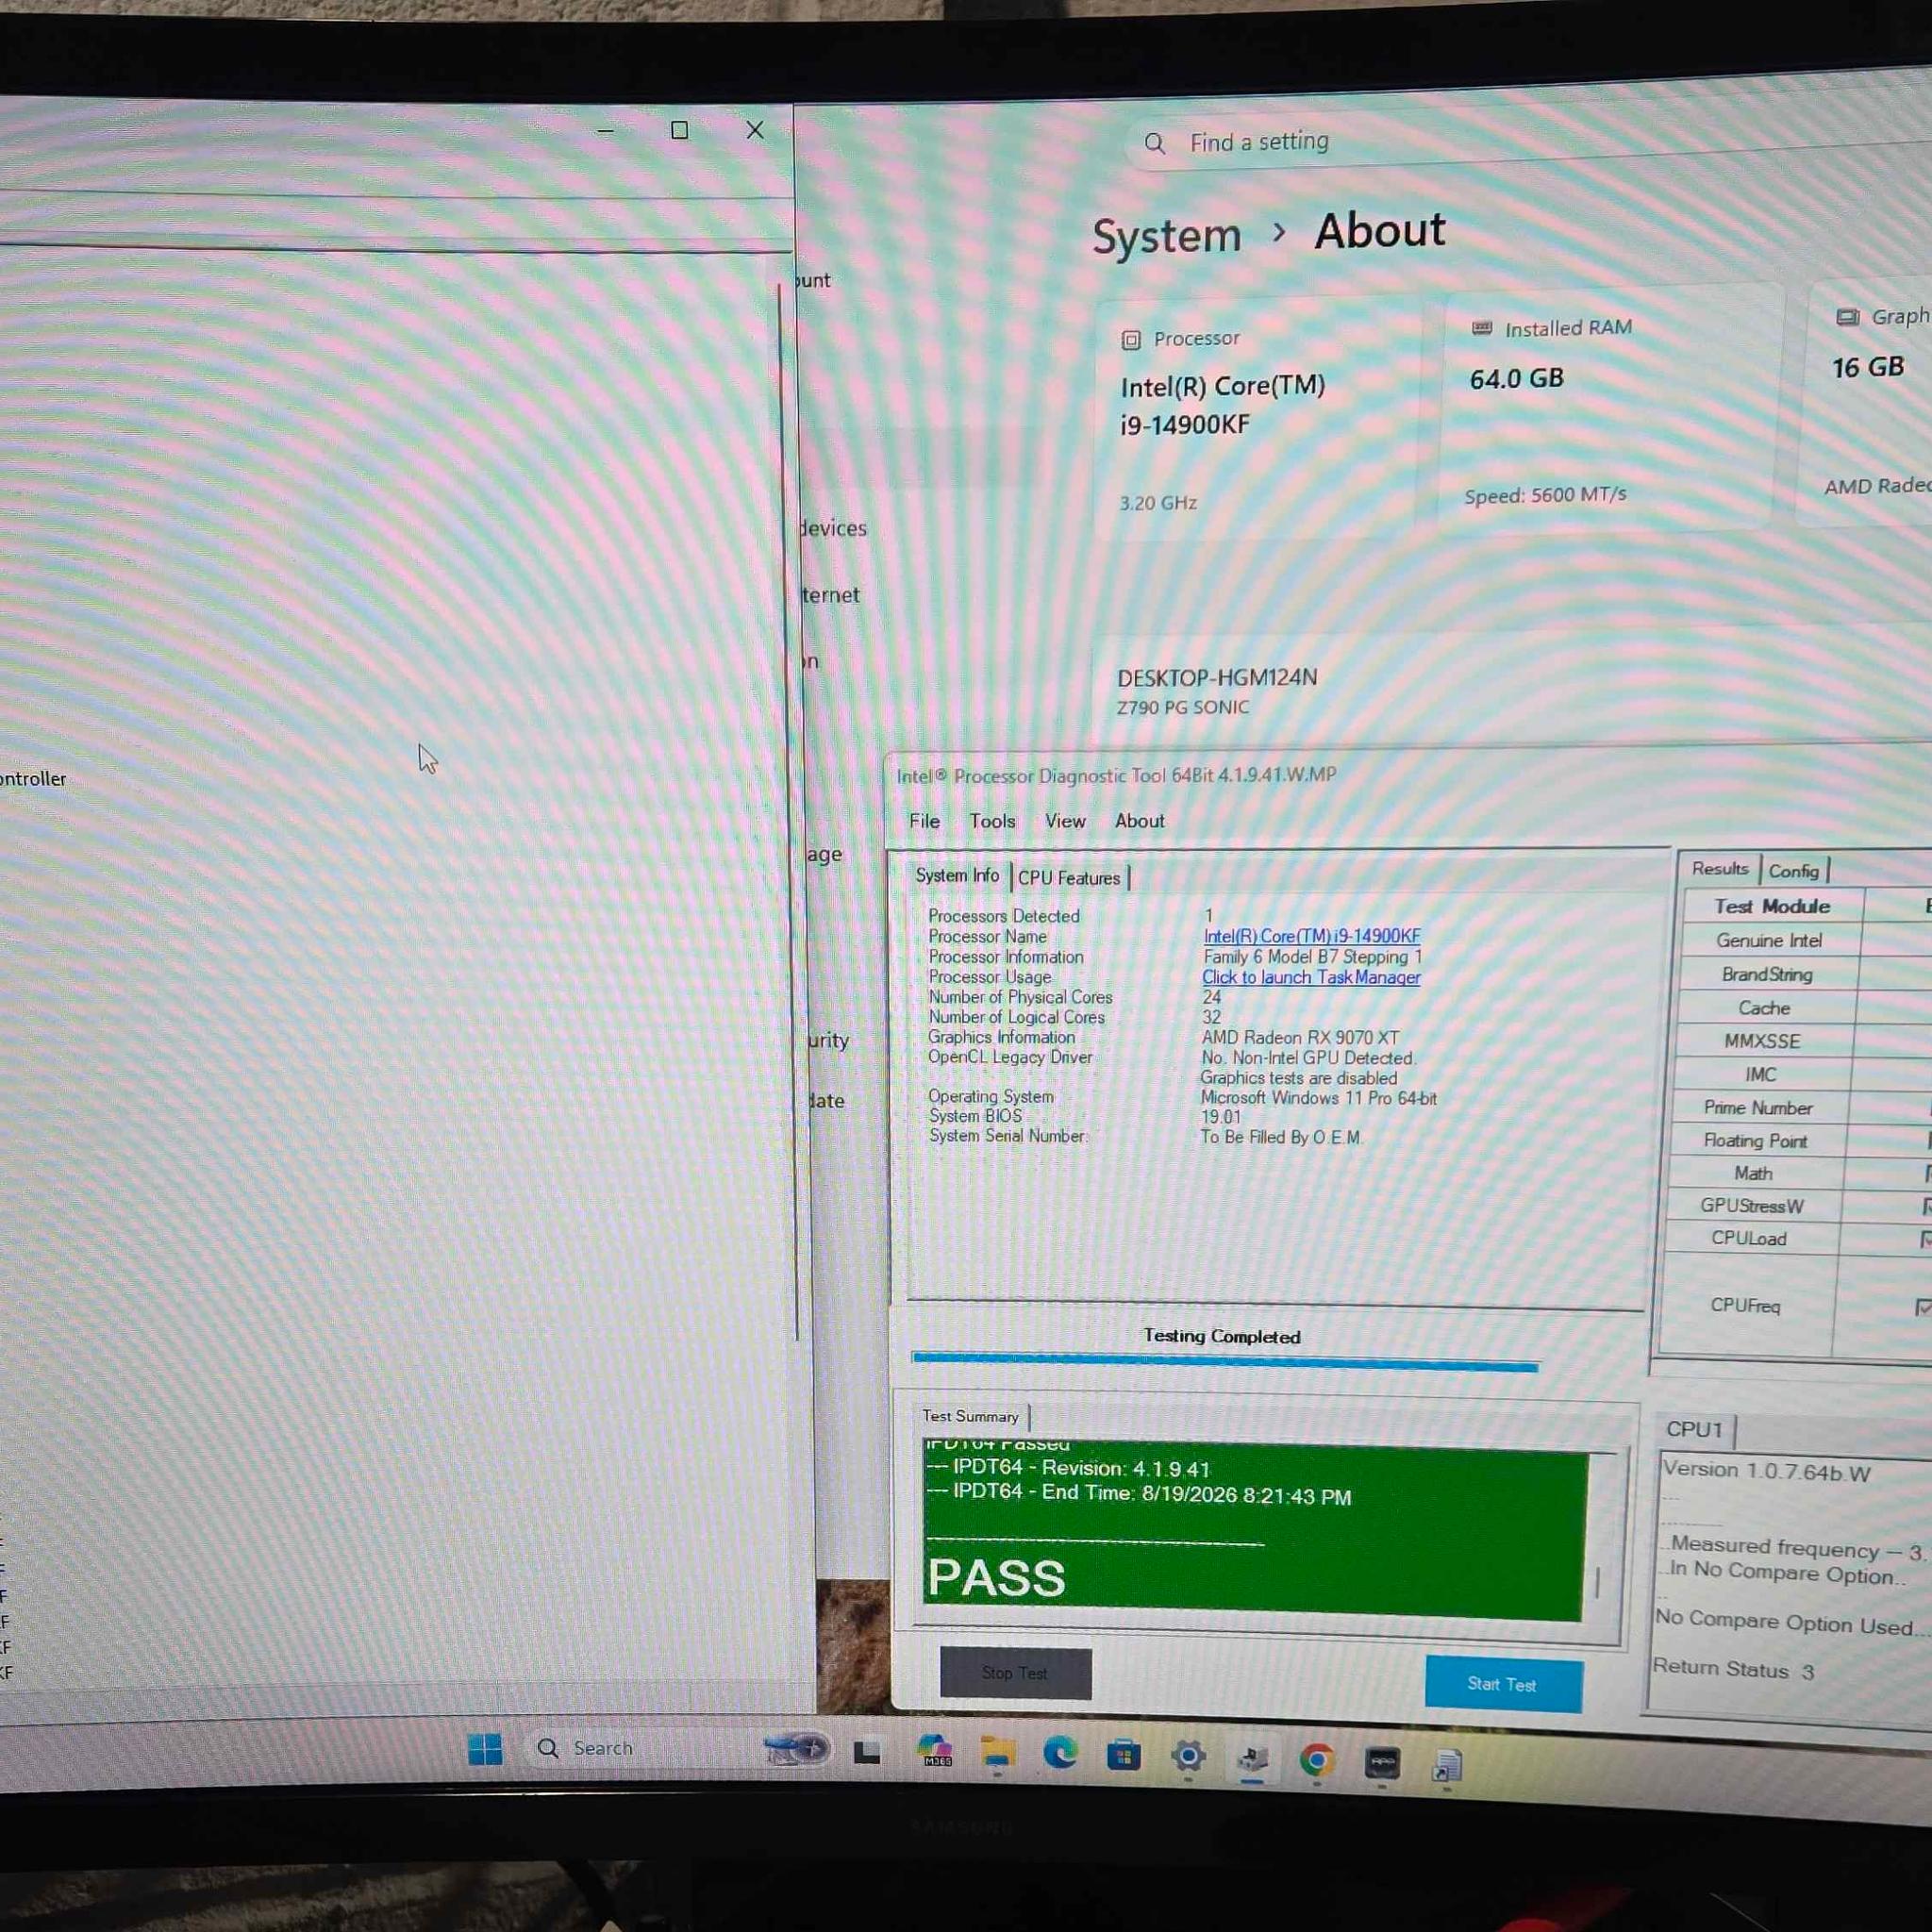The width and height of the screenshot is (1932, 1932).
Task: Click the 'Prime Number' test module row
Action: click(1758, 1108)
